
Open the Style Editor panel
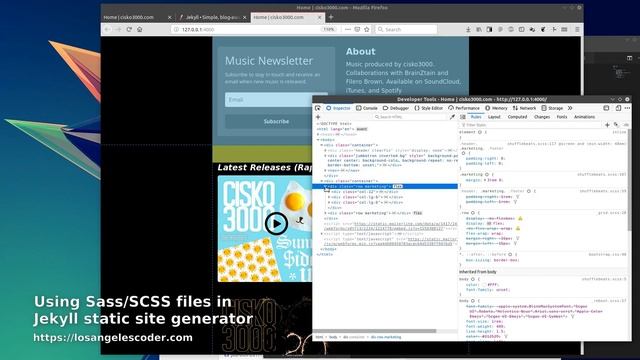coord(429,108)
